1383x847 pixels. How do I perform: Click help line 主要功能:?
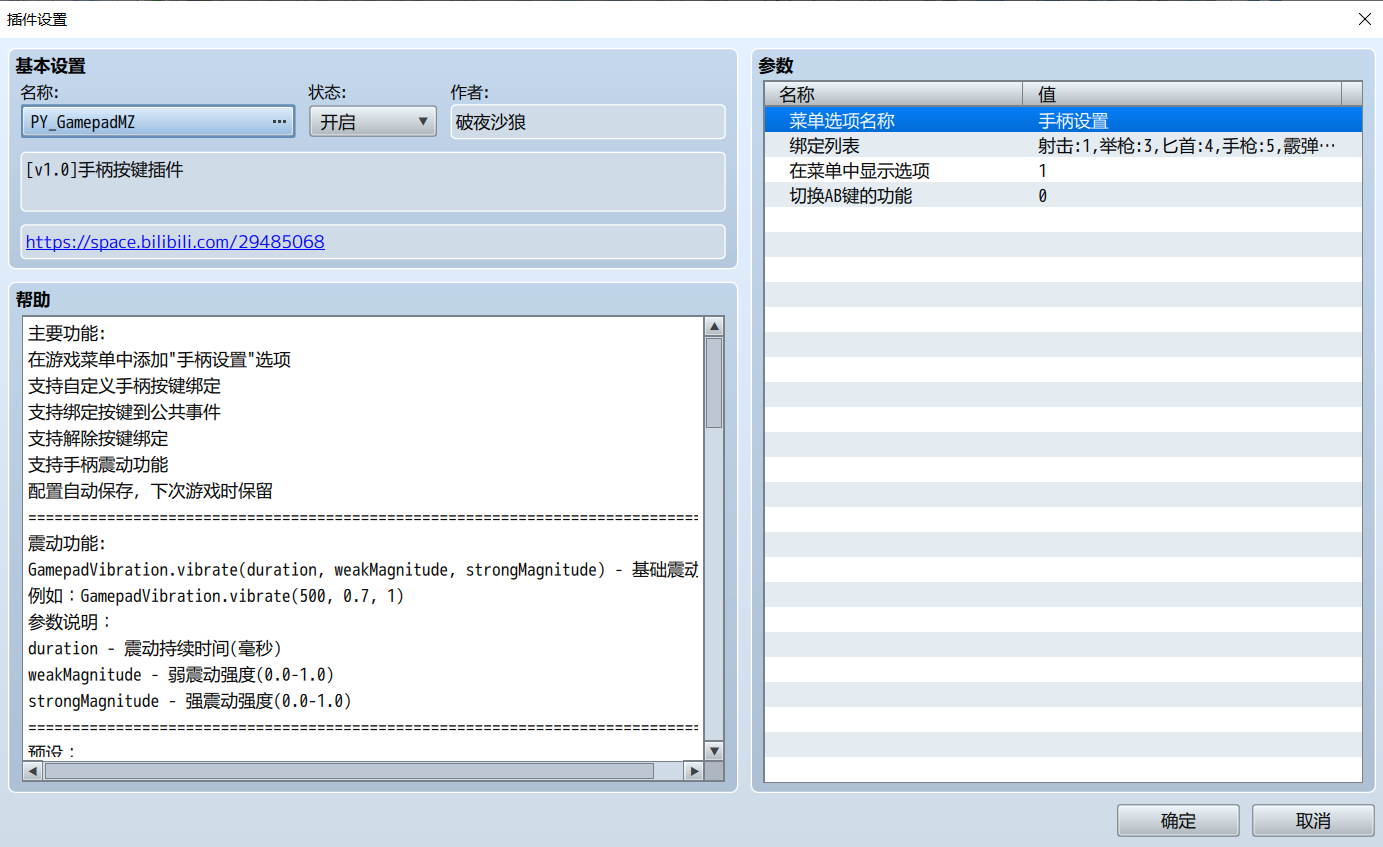point(67,334)
